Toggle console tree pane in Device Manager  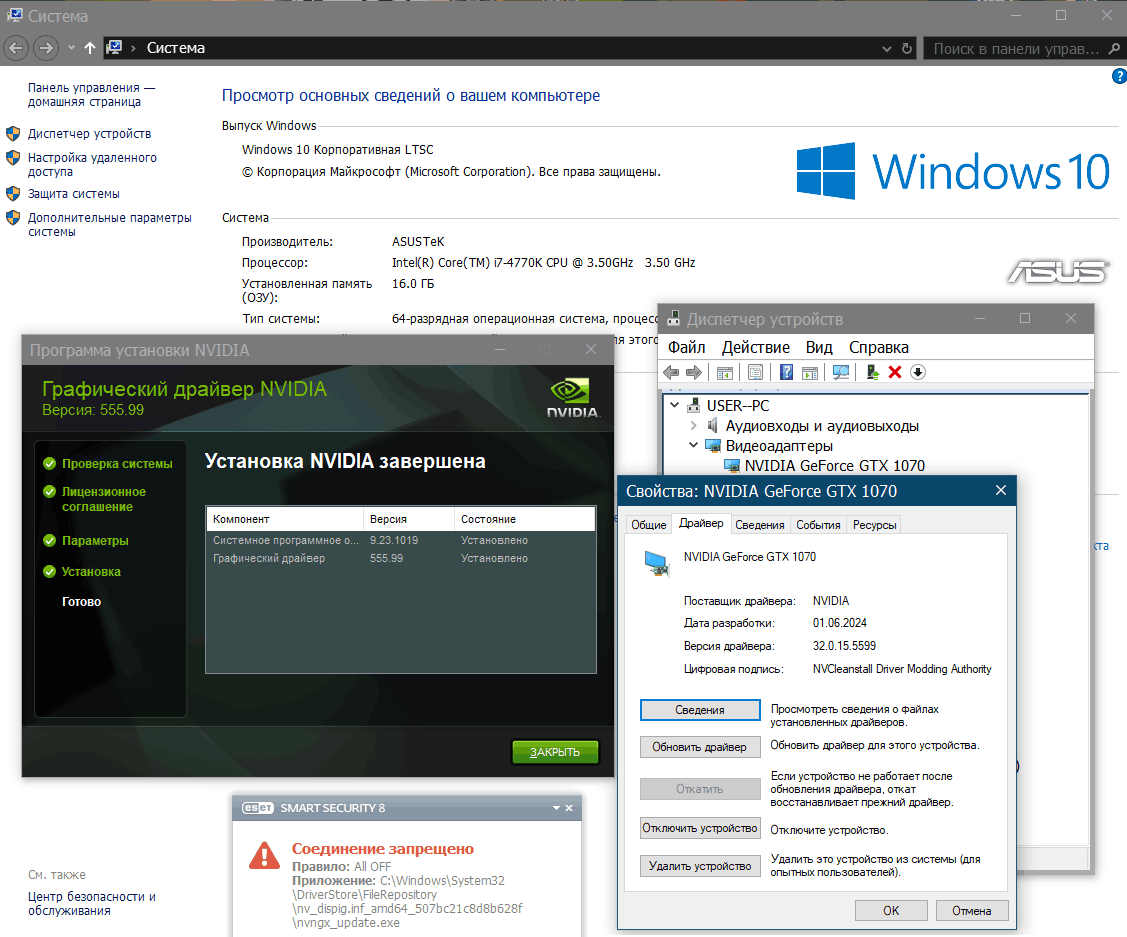[x=724, y=372]
